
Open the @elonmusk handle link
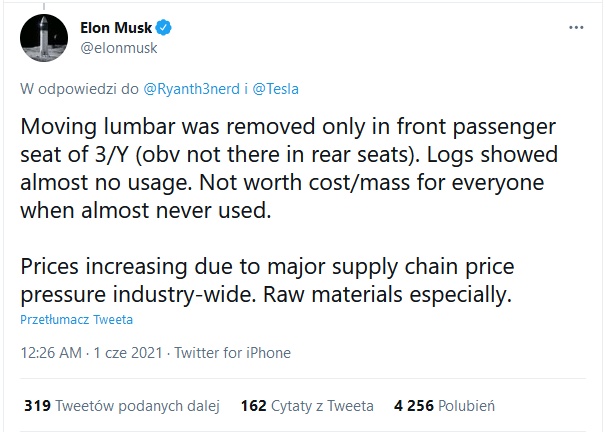(x=119, y=48)
